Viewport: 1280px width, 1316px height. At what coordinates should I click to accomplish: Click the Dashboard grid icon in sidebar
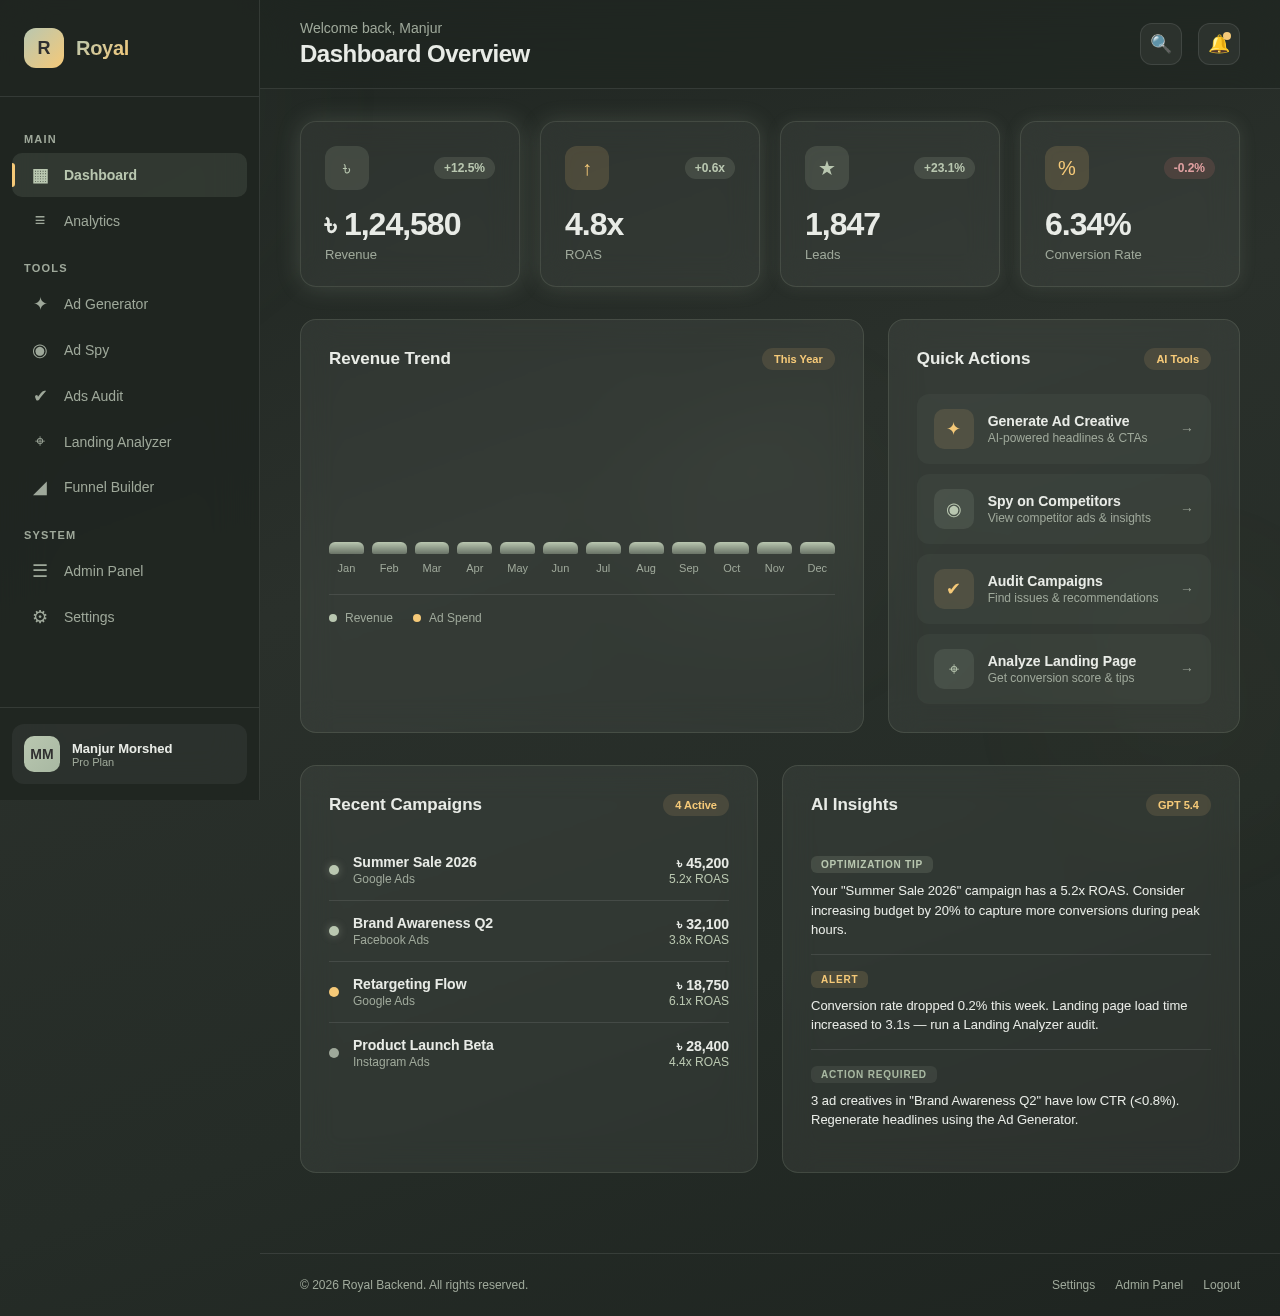[x=40, y=175]
